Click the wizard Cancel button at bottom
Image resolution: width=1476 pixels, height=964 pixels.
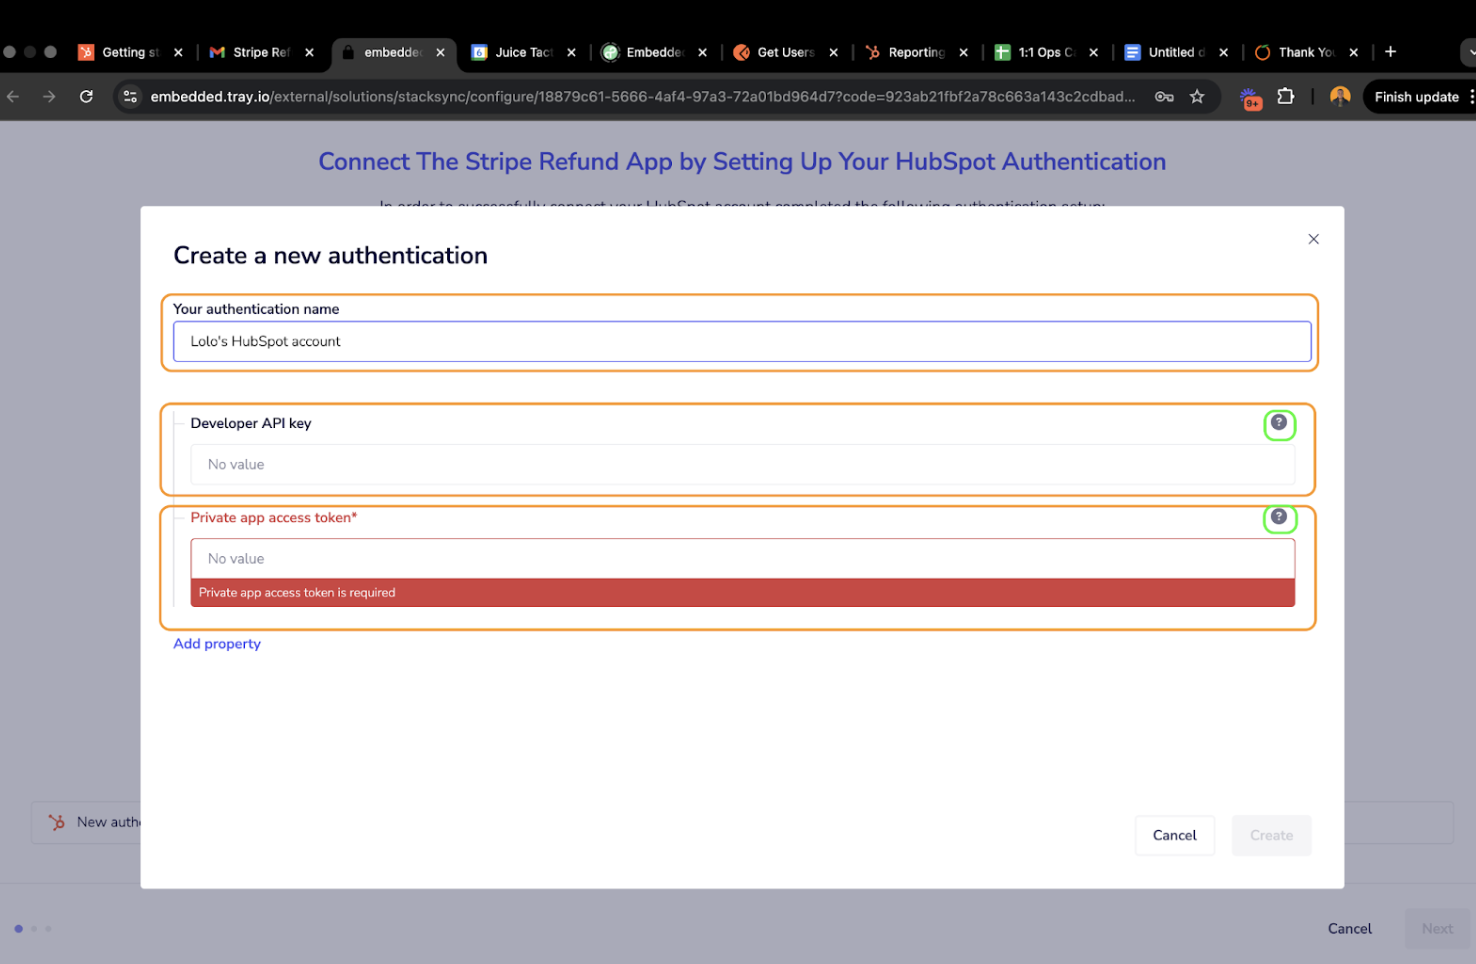click(1349, 928)
